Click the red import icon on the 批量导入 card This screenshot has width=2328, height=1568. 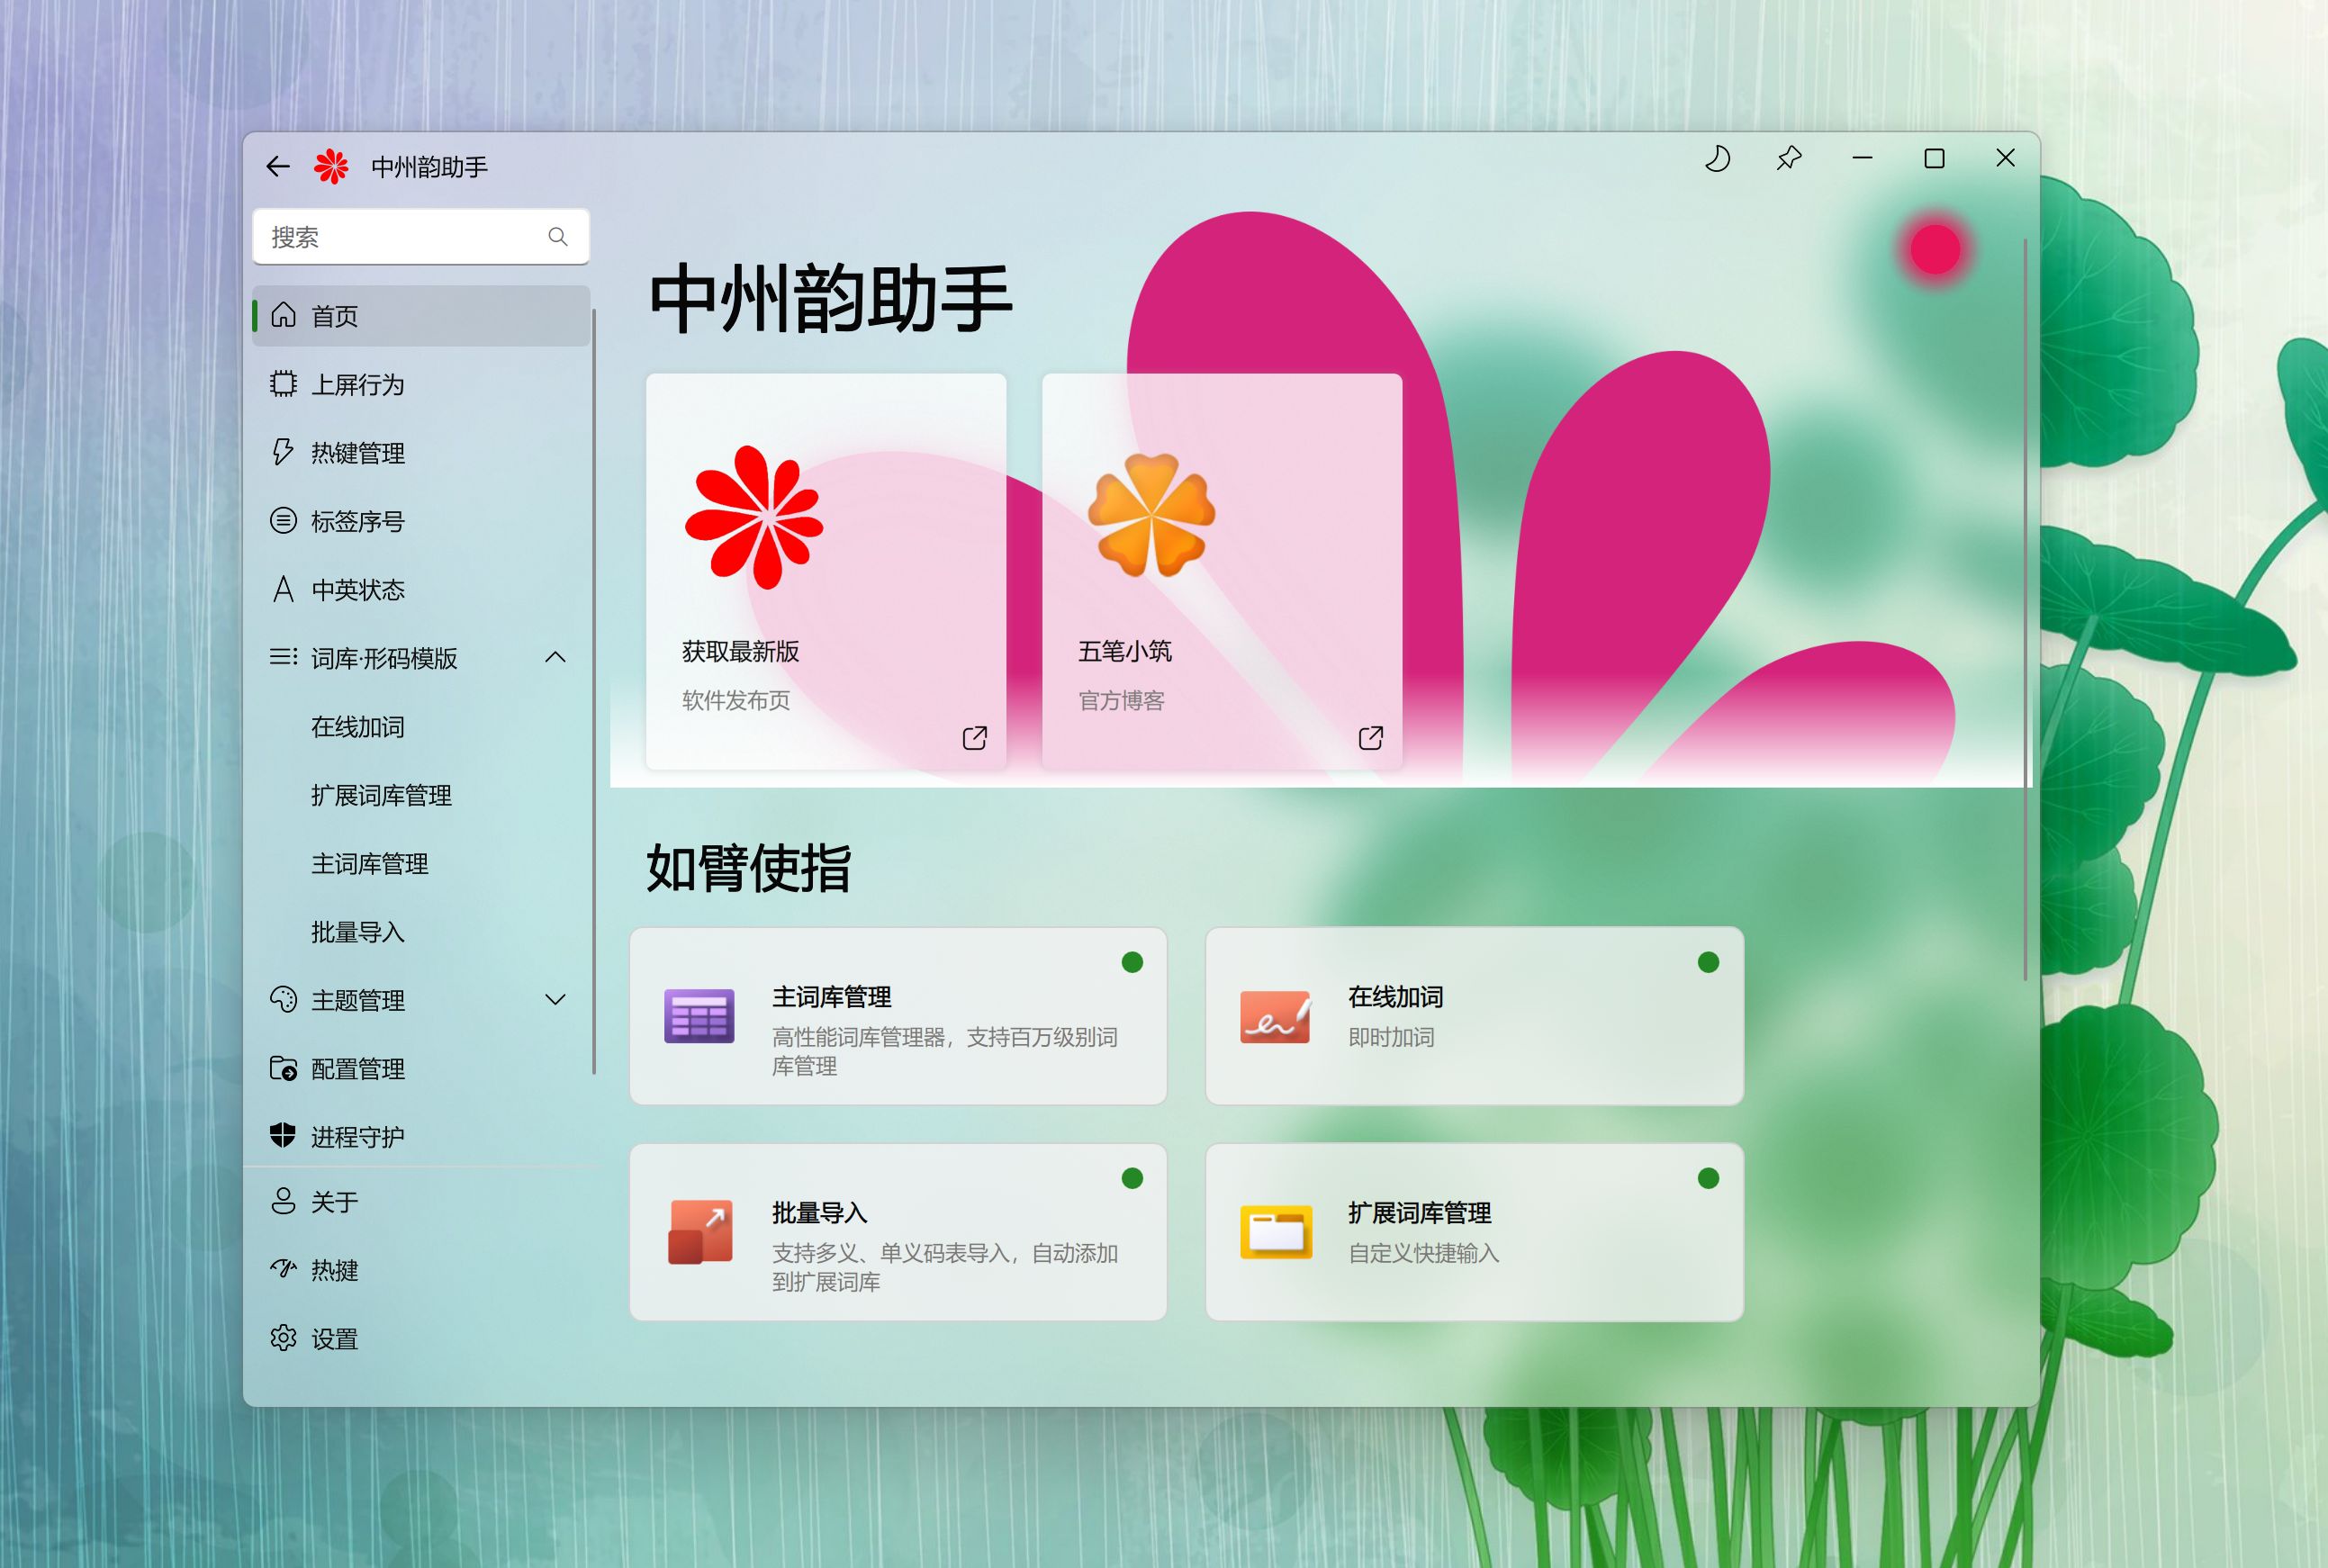tap(699, 1232)
